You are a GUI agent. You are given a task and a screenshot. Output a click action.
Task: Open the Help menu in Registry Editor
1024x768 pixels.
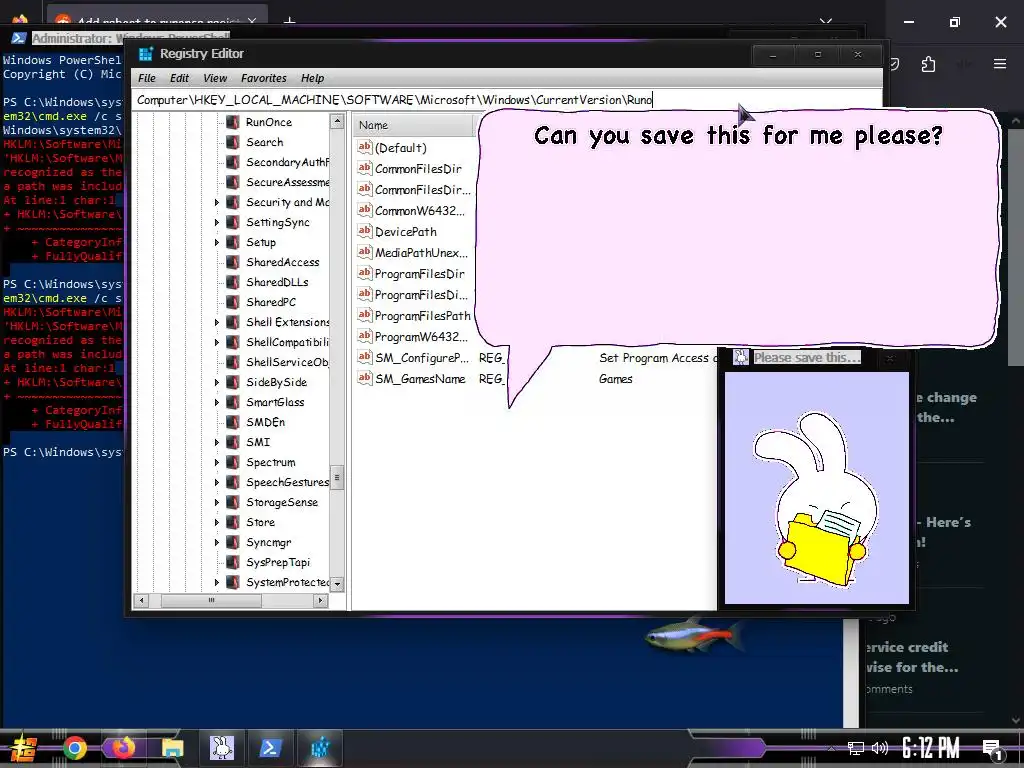tap(312, 78)
